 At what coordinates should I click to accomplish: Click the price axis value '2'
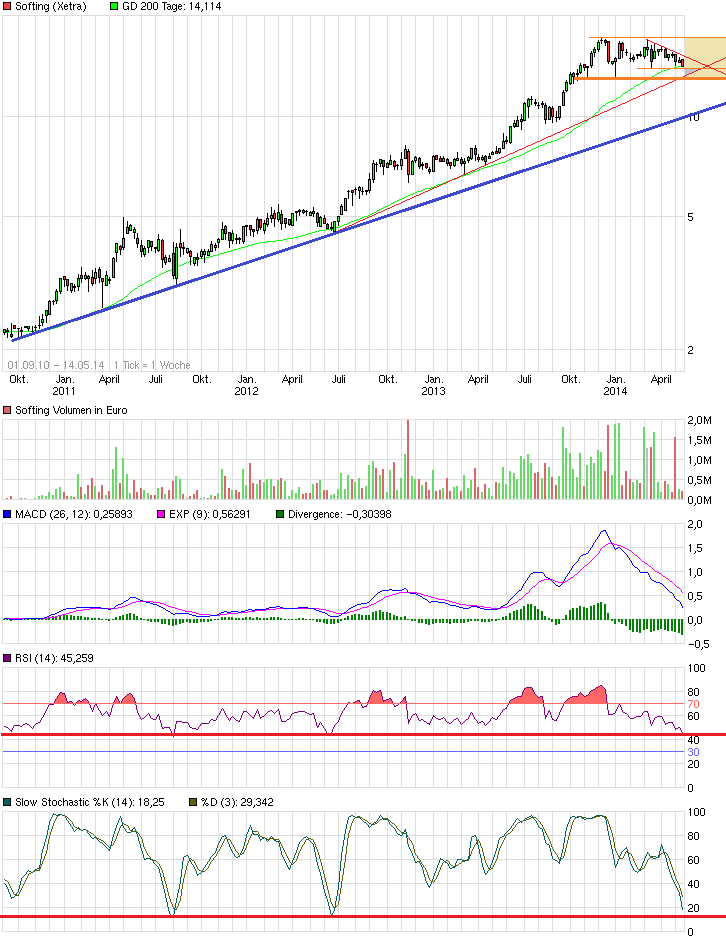point(691,350)
